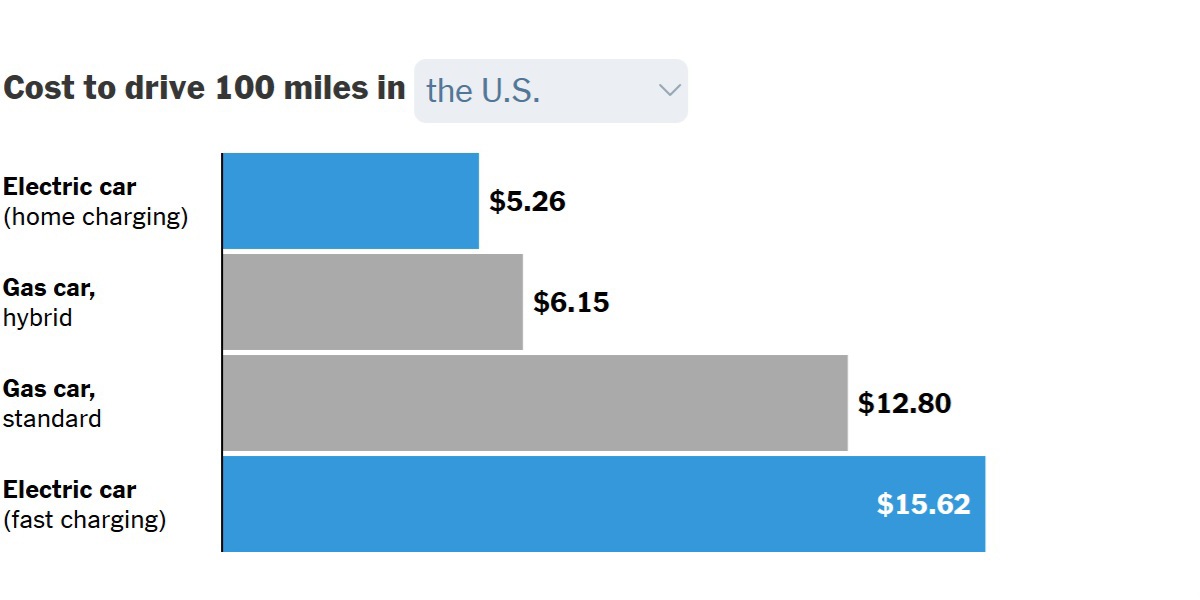Click the fast charging electric car bar
The height and width of the screenshot is (600, 1200).
point(540,504)
